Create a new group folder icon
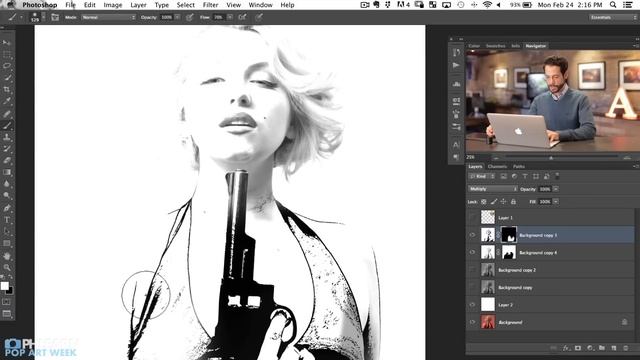This screenshot has height=360, width=640. pyautogui.click(x=602, y=348)
